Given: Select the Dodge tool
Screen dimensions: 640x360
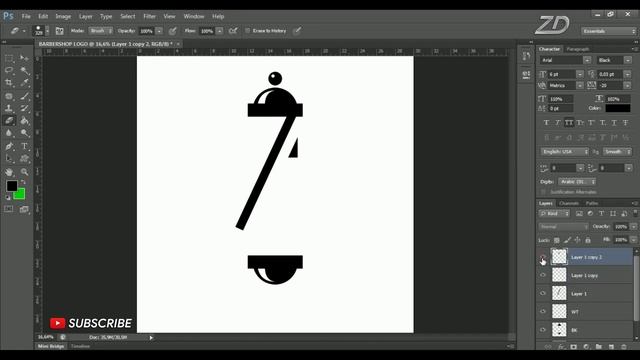Looking at the screenshot, I should pos(24,133).
